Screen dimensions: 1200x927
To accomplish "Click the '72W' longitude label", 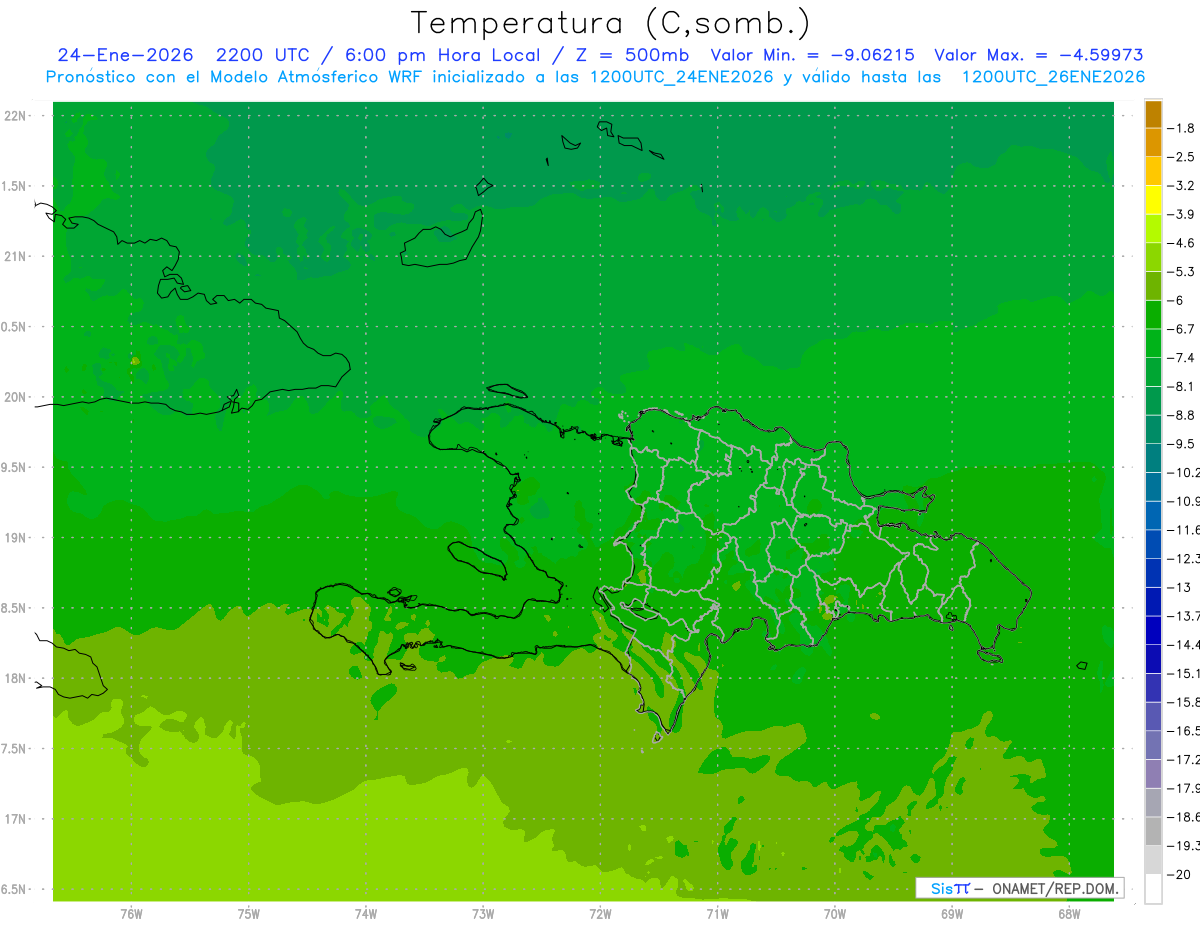I will point(600,914).
